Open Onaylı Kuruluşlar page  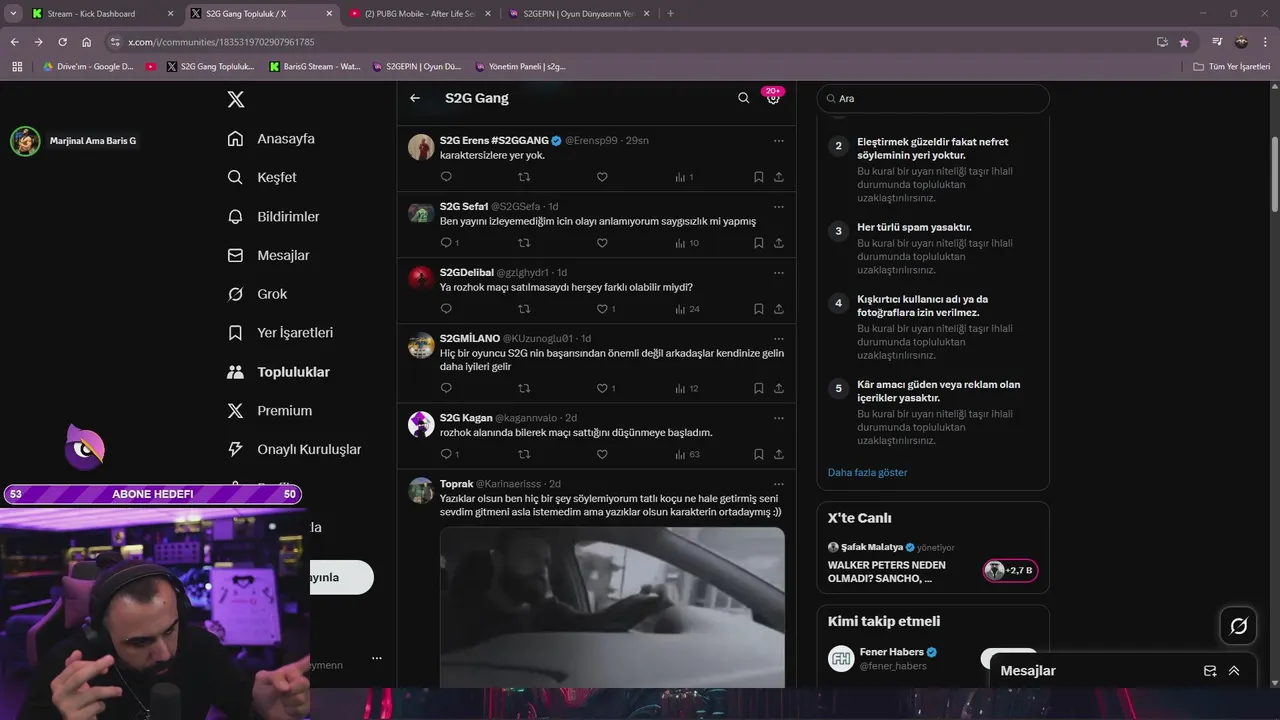[294, 450]
